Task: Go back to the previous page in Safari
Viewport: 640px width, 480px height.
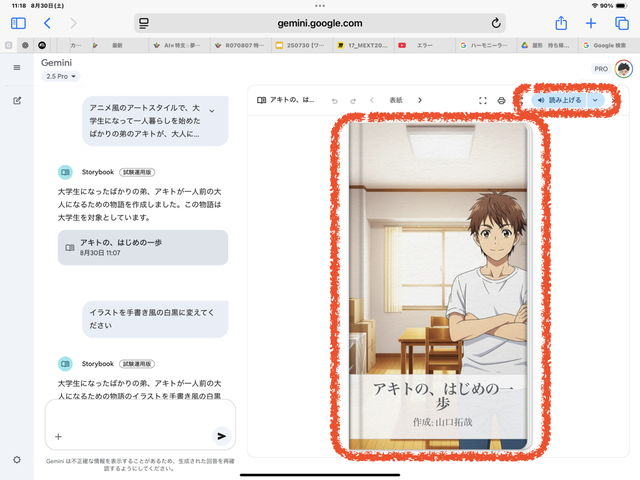Action: pyautogui.click(x=47, y=23)
